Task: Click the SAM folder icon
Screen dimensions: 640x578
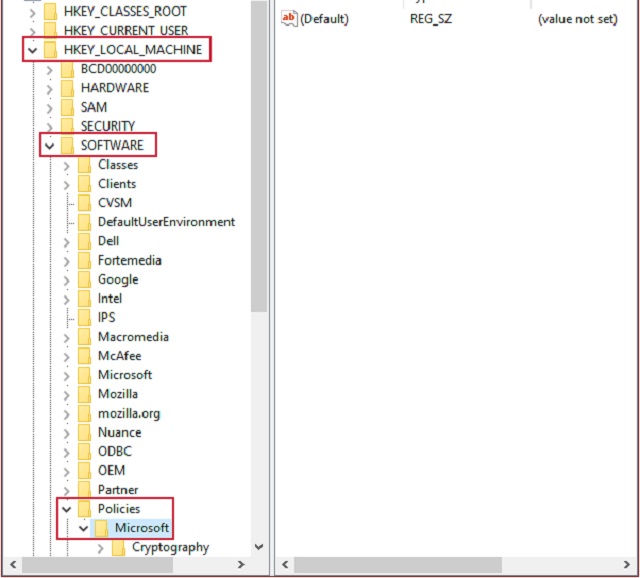Action: point(67,107)
